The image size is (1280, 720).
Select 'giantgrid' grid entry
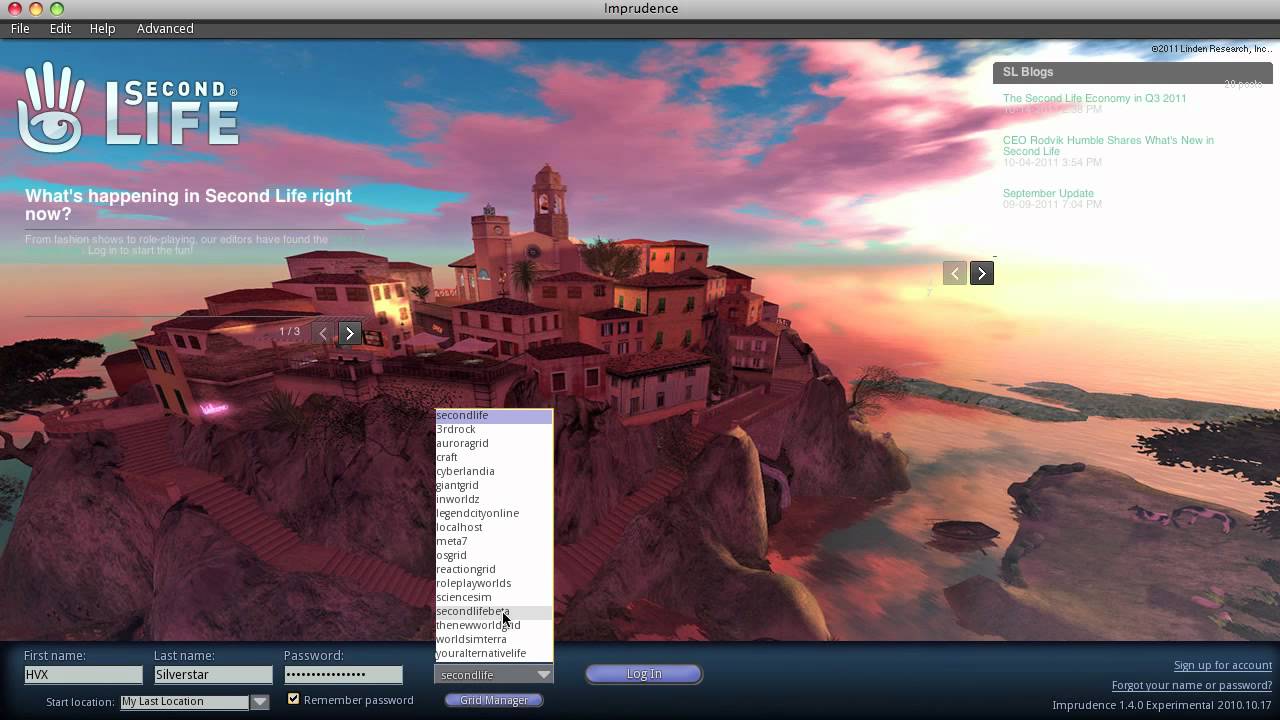493,485
